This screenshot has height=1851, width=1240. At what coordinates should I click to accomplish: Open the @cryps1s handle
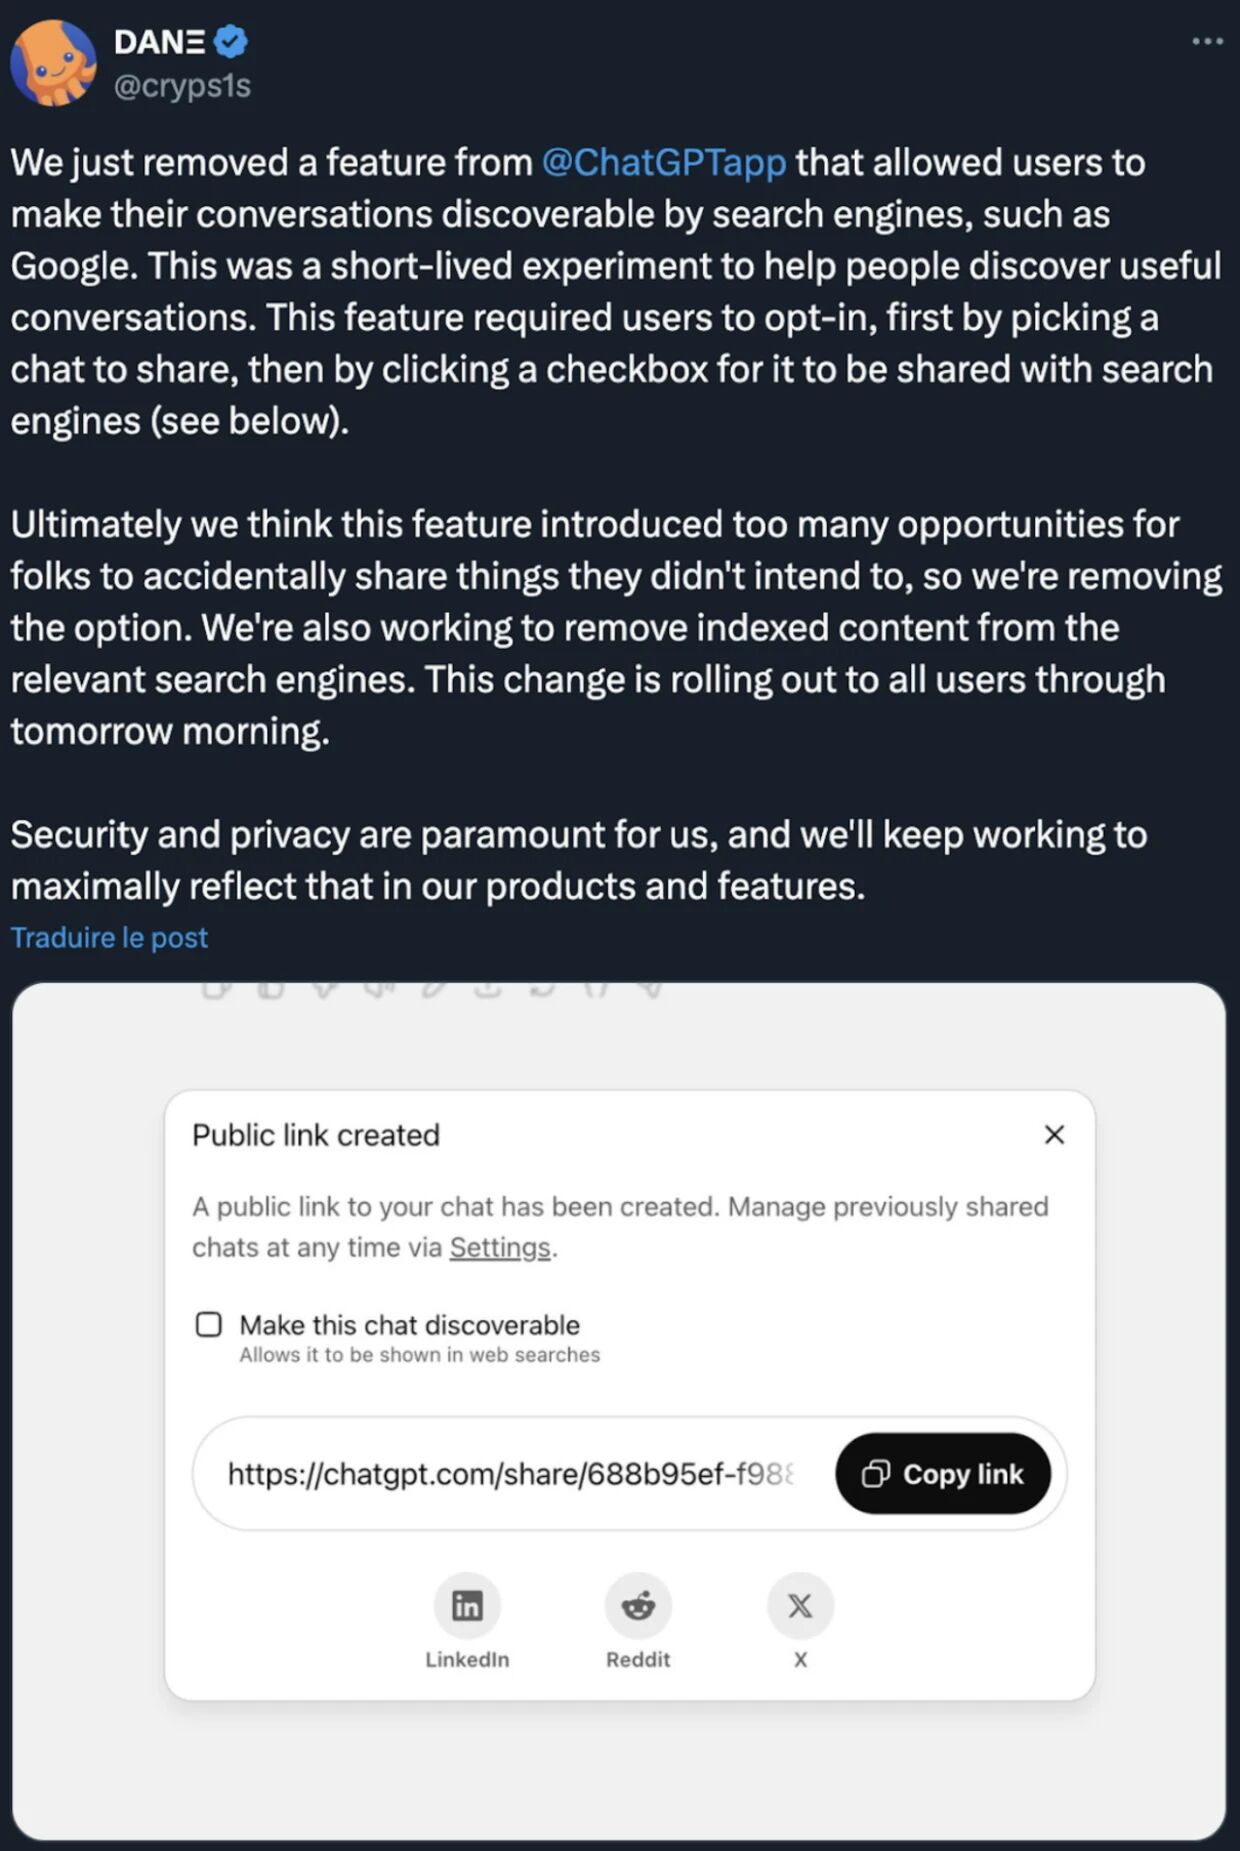(182, 85)
